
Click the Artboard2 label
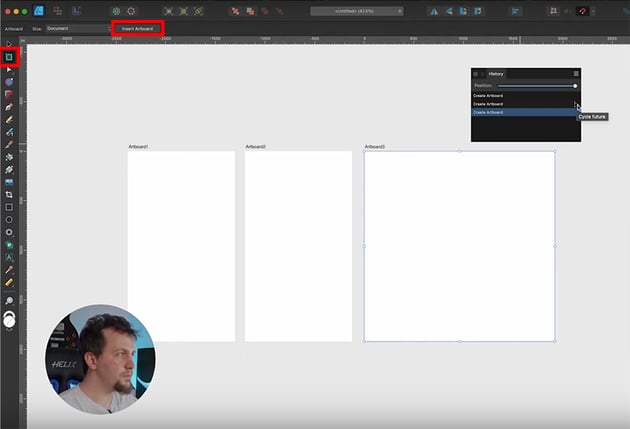click(x=256, y=147)
